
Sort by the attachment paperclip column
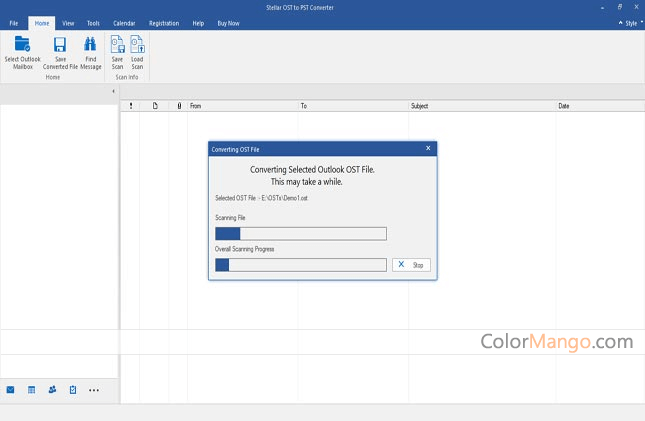pos(179,106)
